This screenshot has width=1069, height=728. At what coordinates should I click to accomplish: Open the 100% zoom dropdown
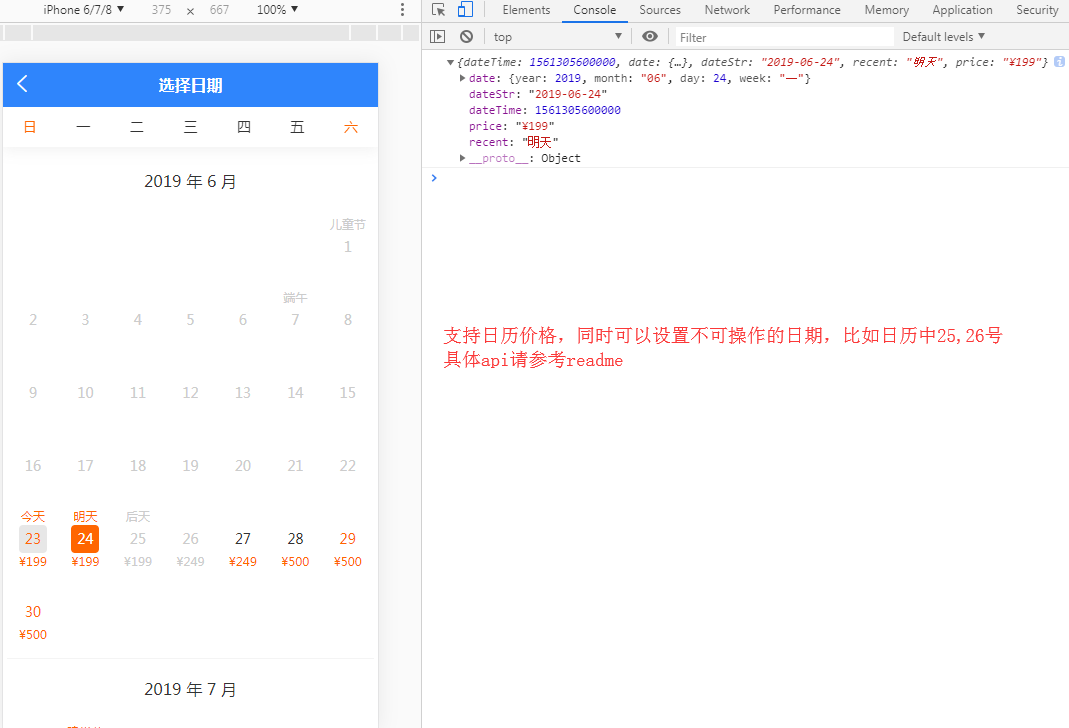click(x=277, y=10)
